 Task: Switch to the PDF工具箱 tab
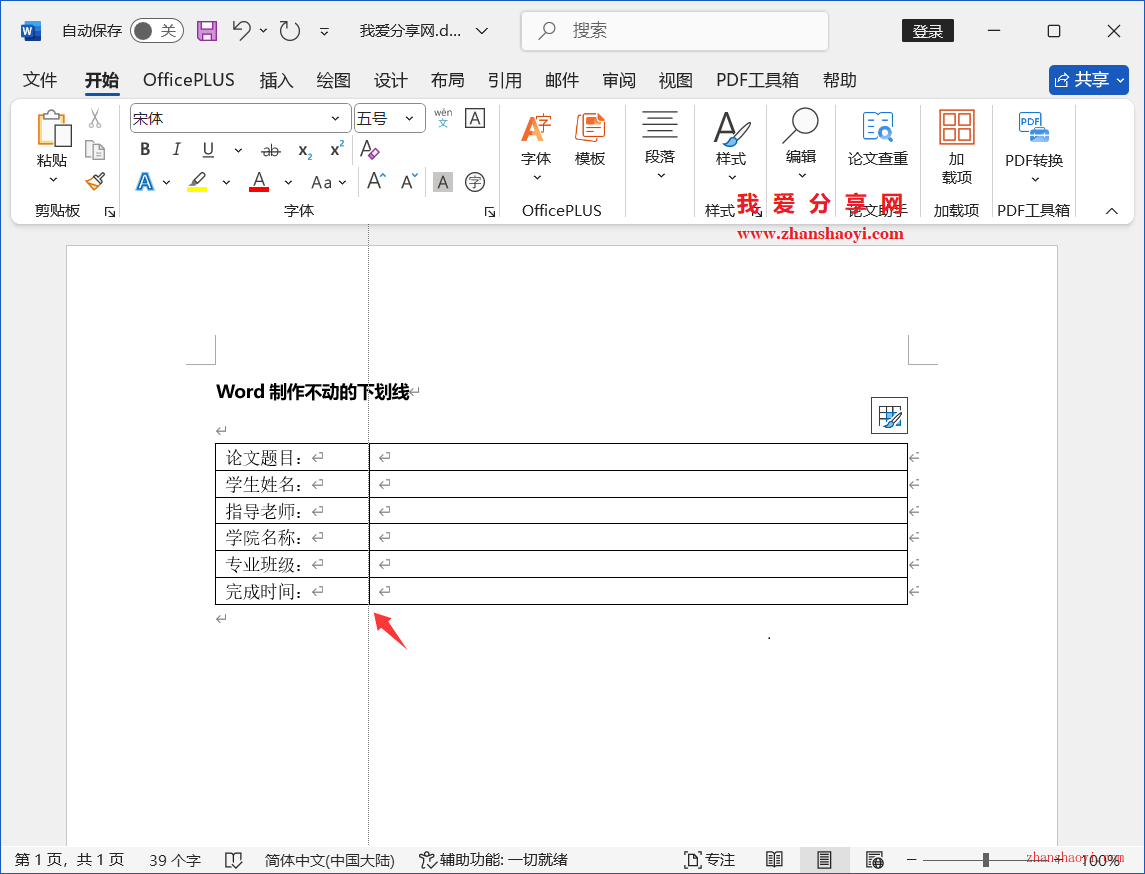757,80
